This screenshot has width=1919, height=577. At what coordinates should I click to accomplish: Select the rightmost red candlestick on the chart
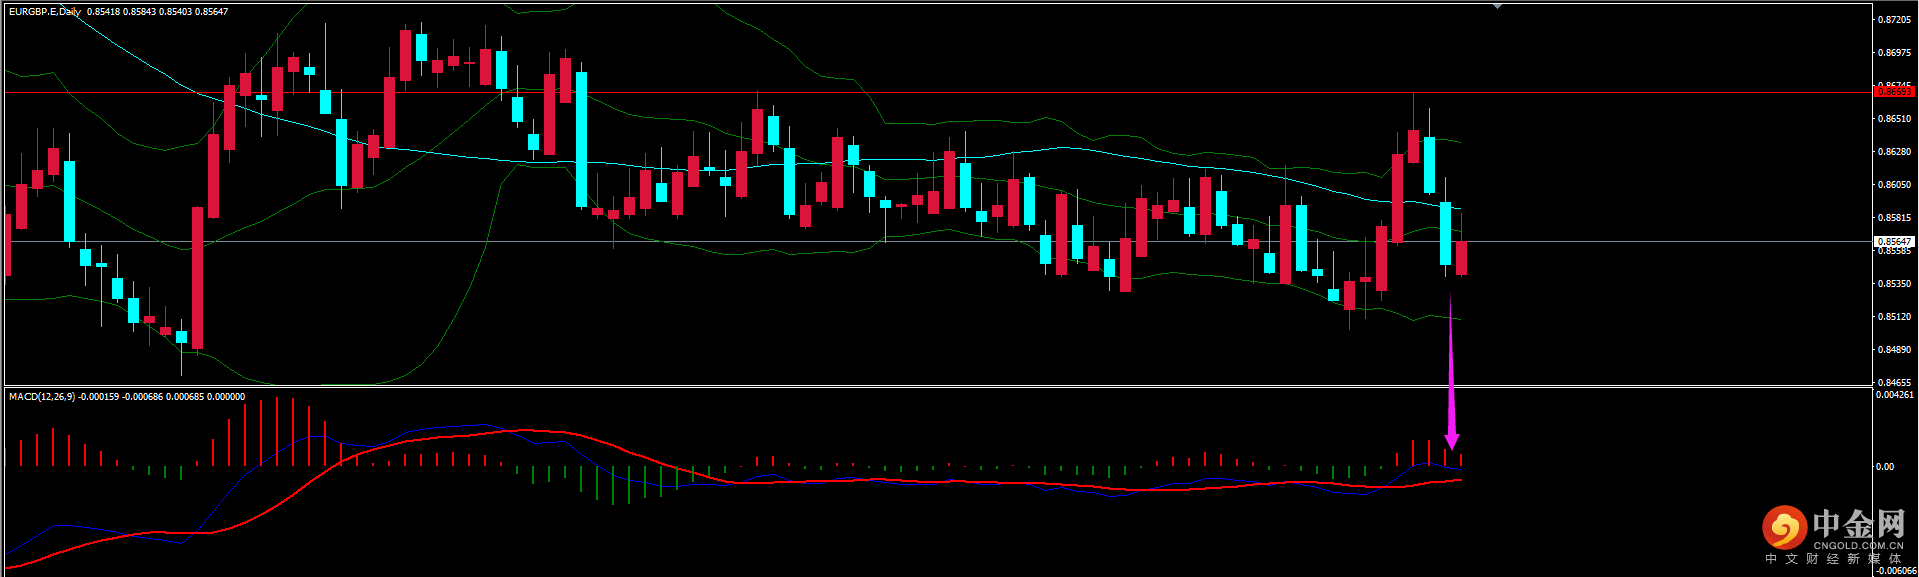[1462, 258]
